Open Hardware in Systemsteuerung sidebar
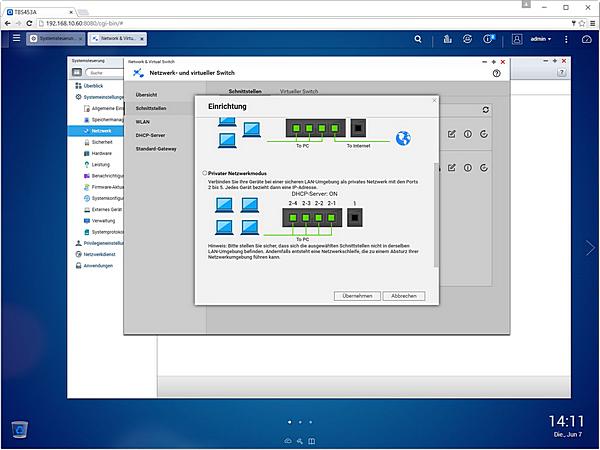The width and height of the screenshot is (600, 450). click(x=98, y=153)
